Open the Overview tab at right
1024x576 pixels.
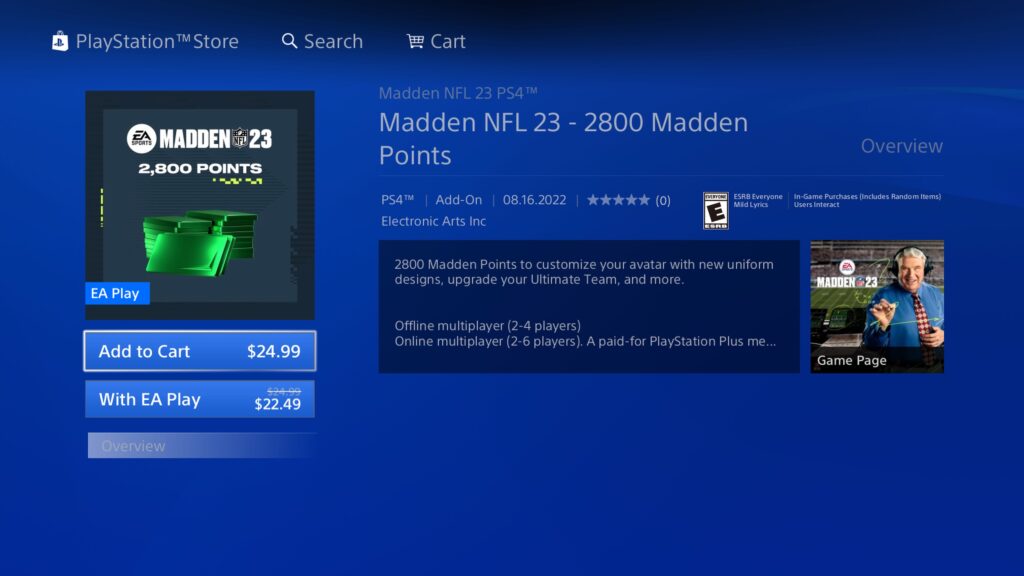coord(901,146)
